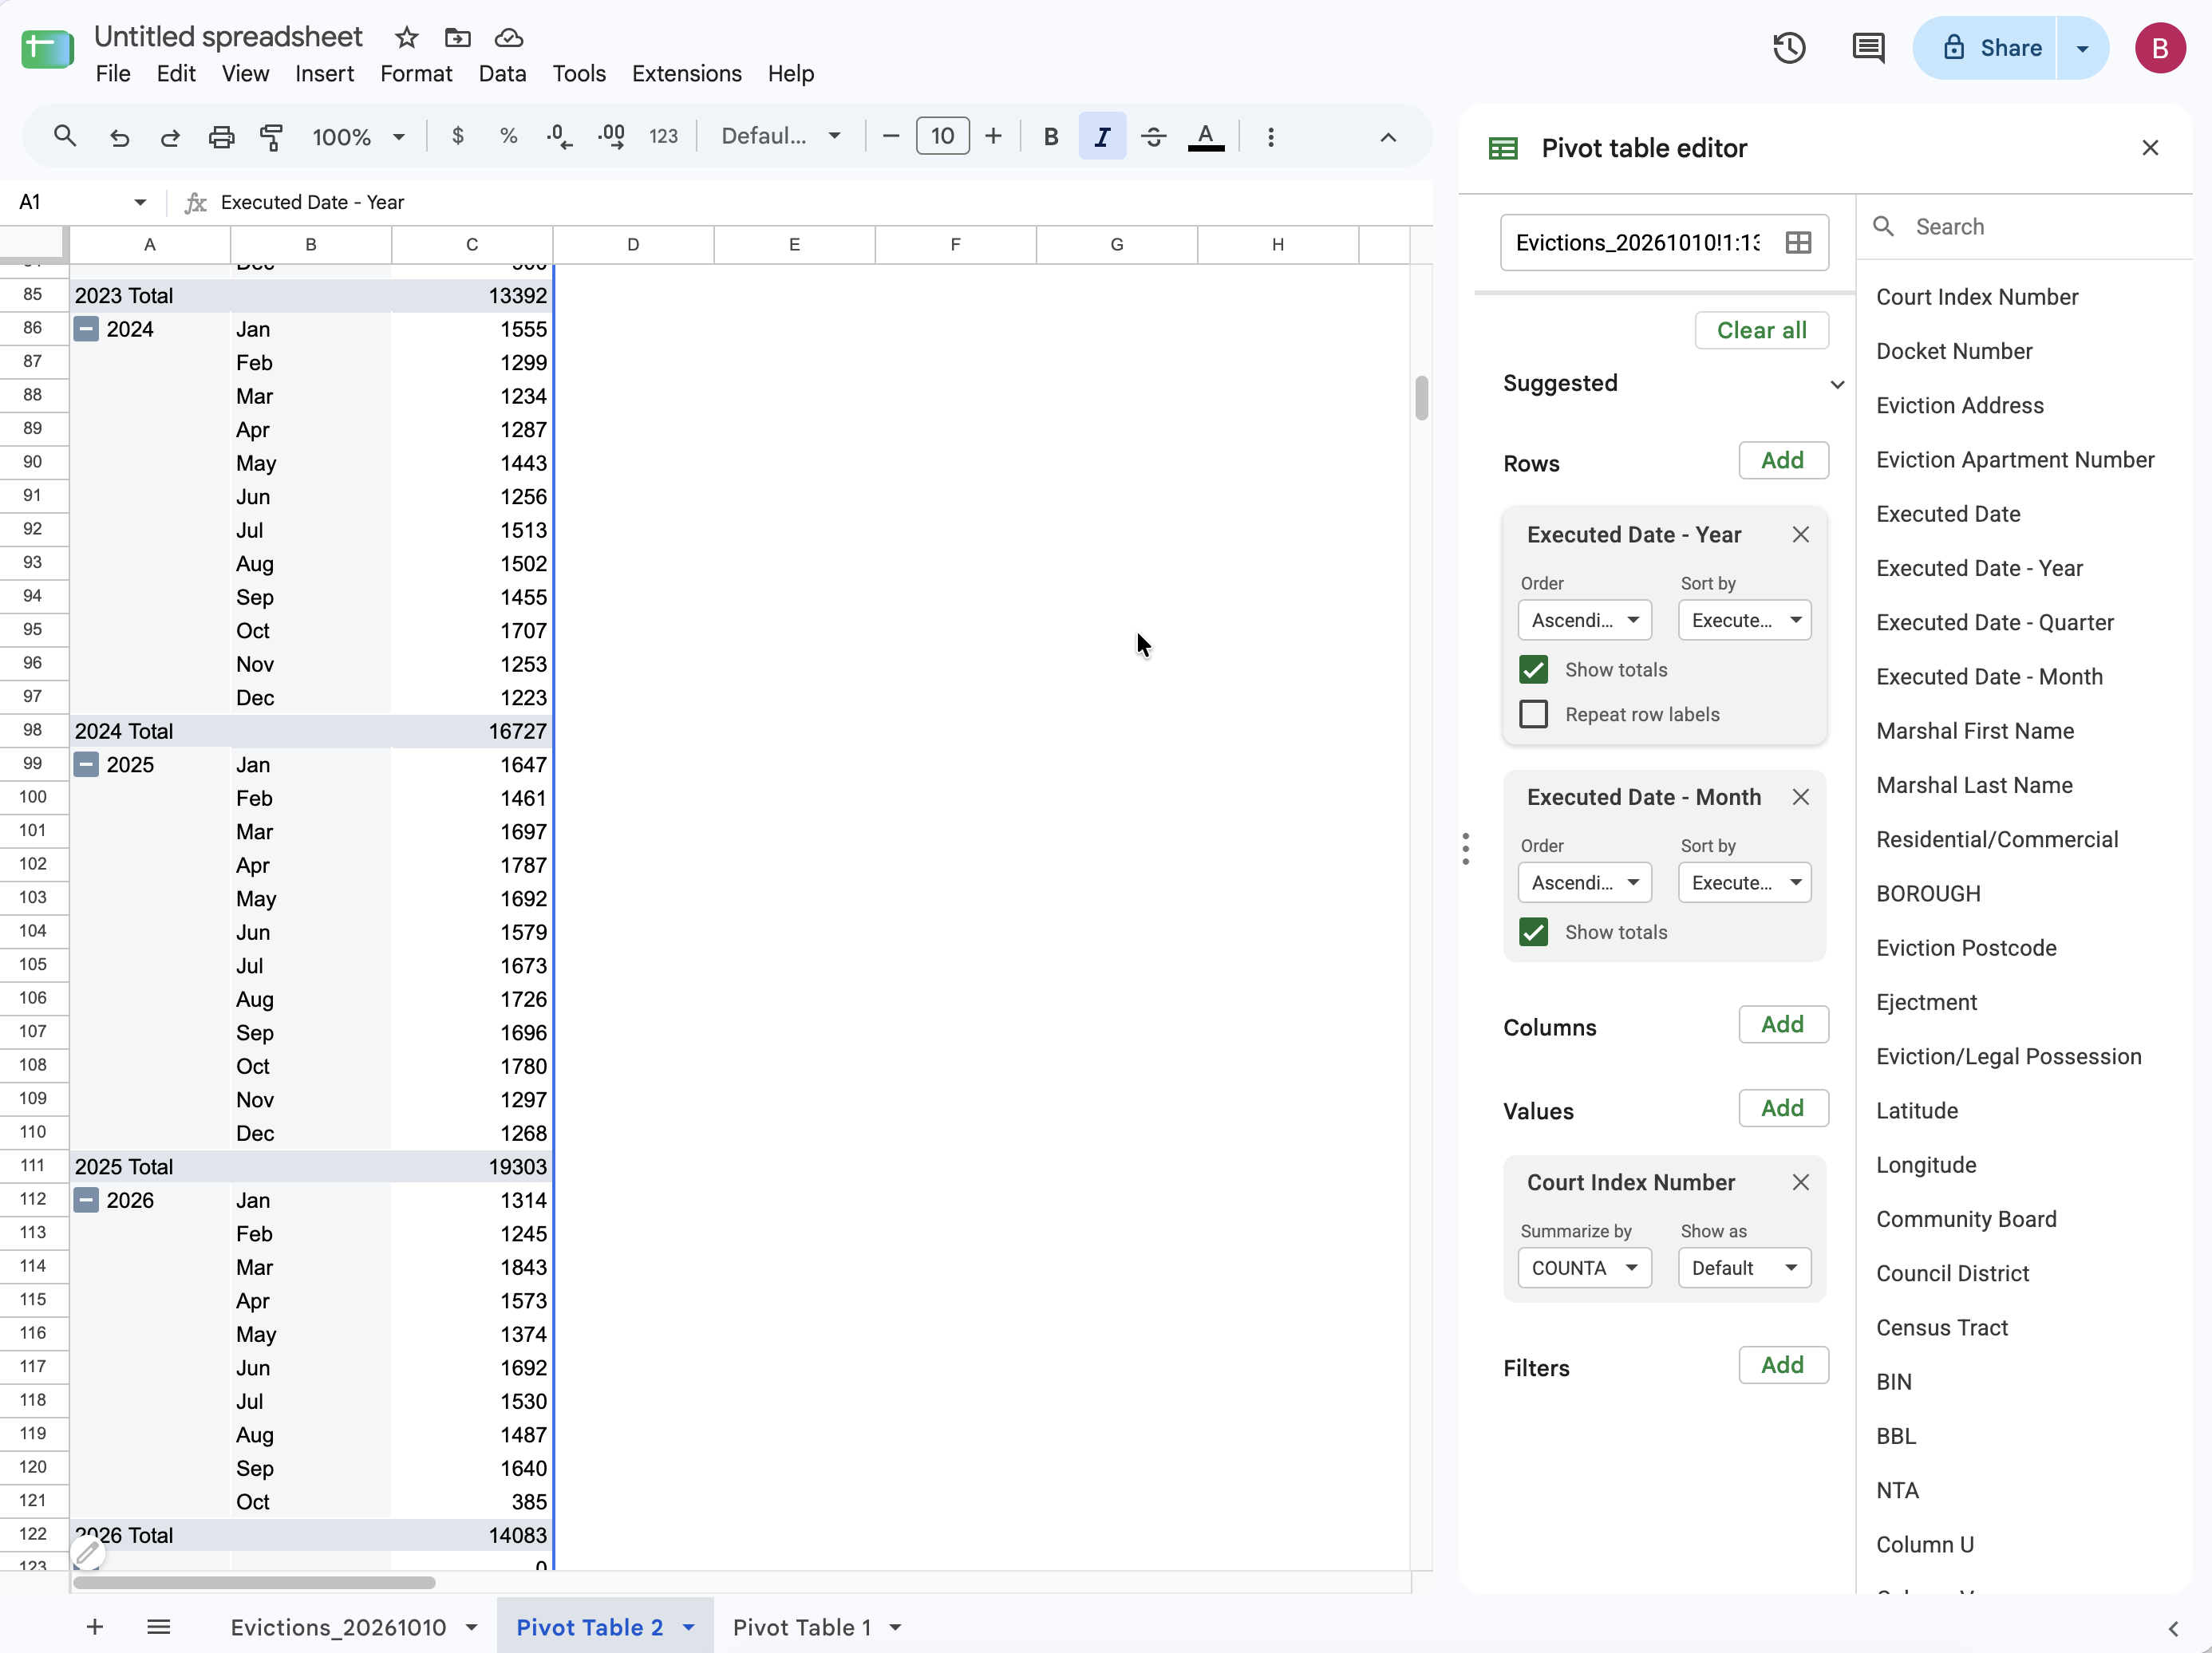Open Show as Default dropdown
This screenshot has width=2212, height=1653.
pos(1744,1268)
